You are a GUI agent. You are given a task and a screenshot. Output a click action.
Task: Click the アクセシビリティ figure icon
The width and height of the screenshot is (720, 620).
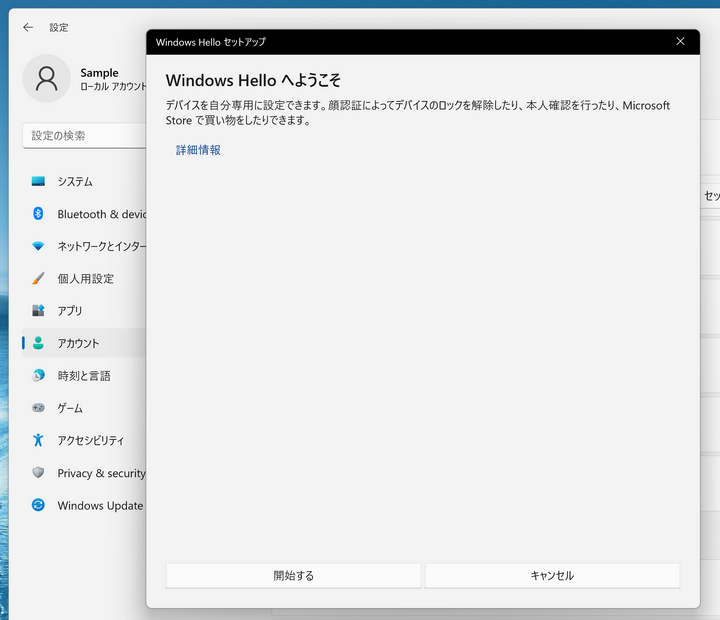point(38,440)
